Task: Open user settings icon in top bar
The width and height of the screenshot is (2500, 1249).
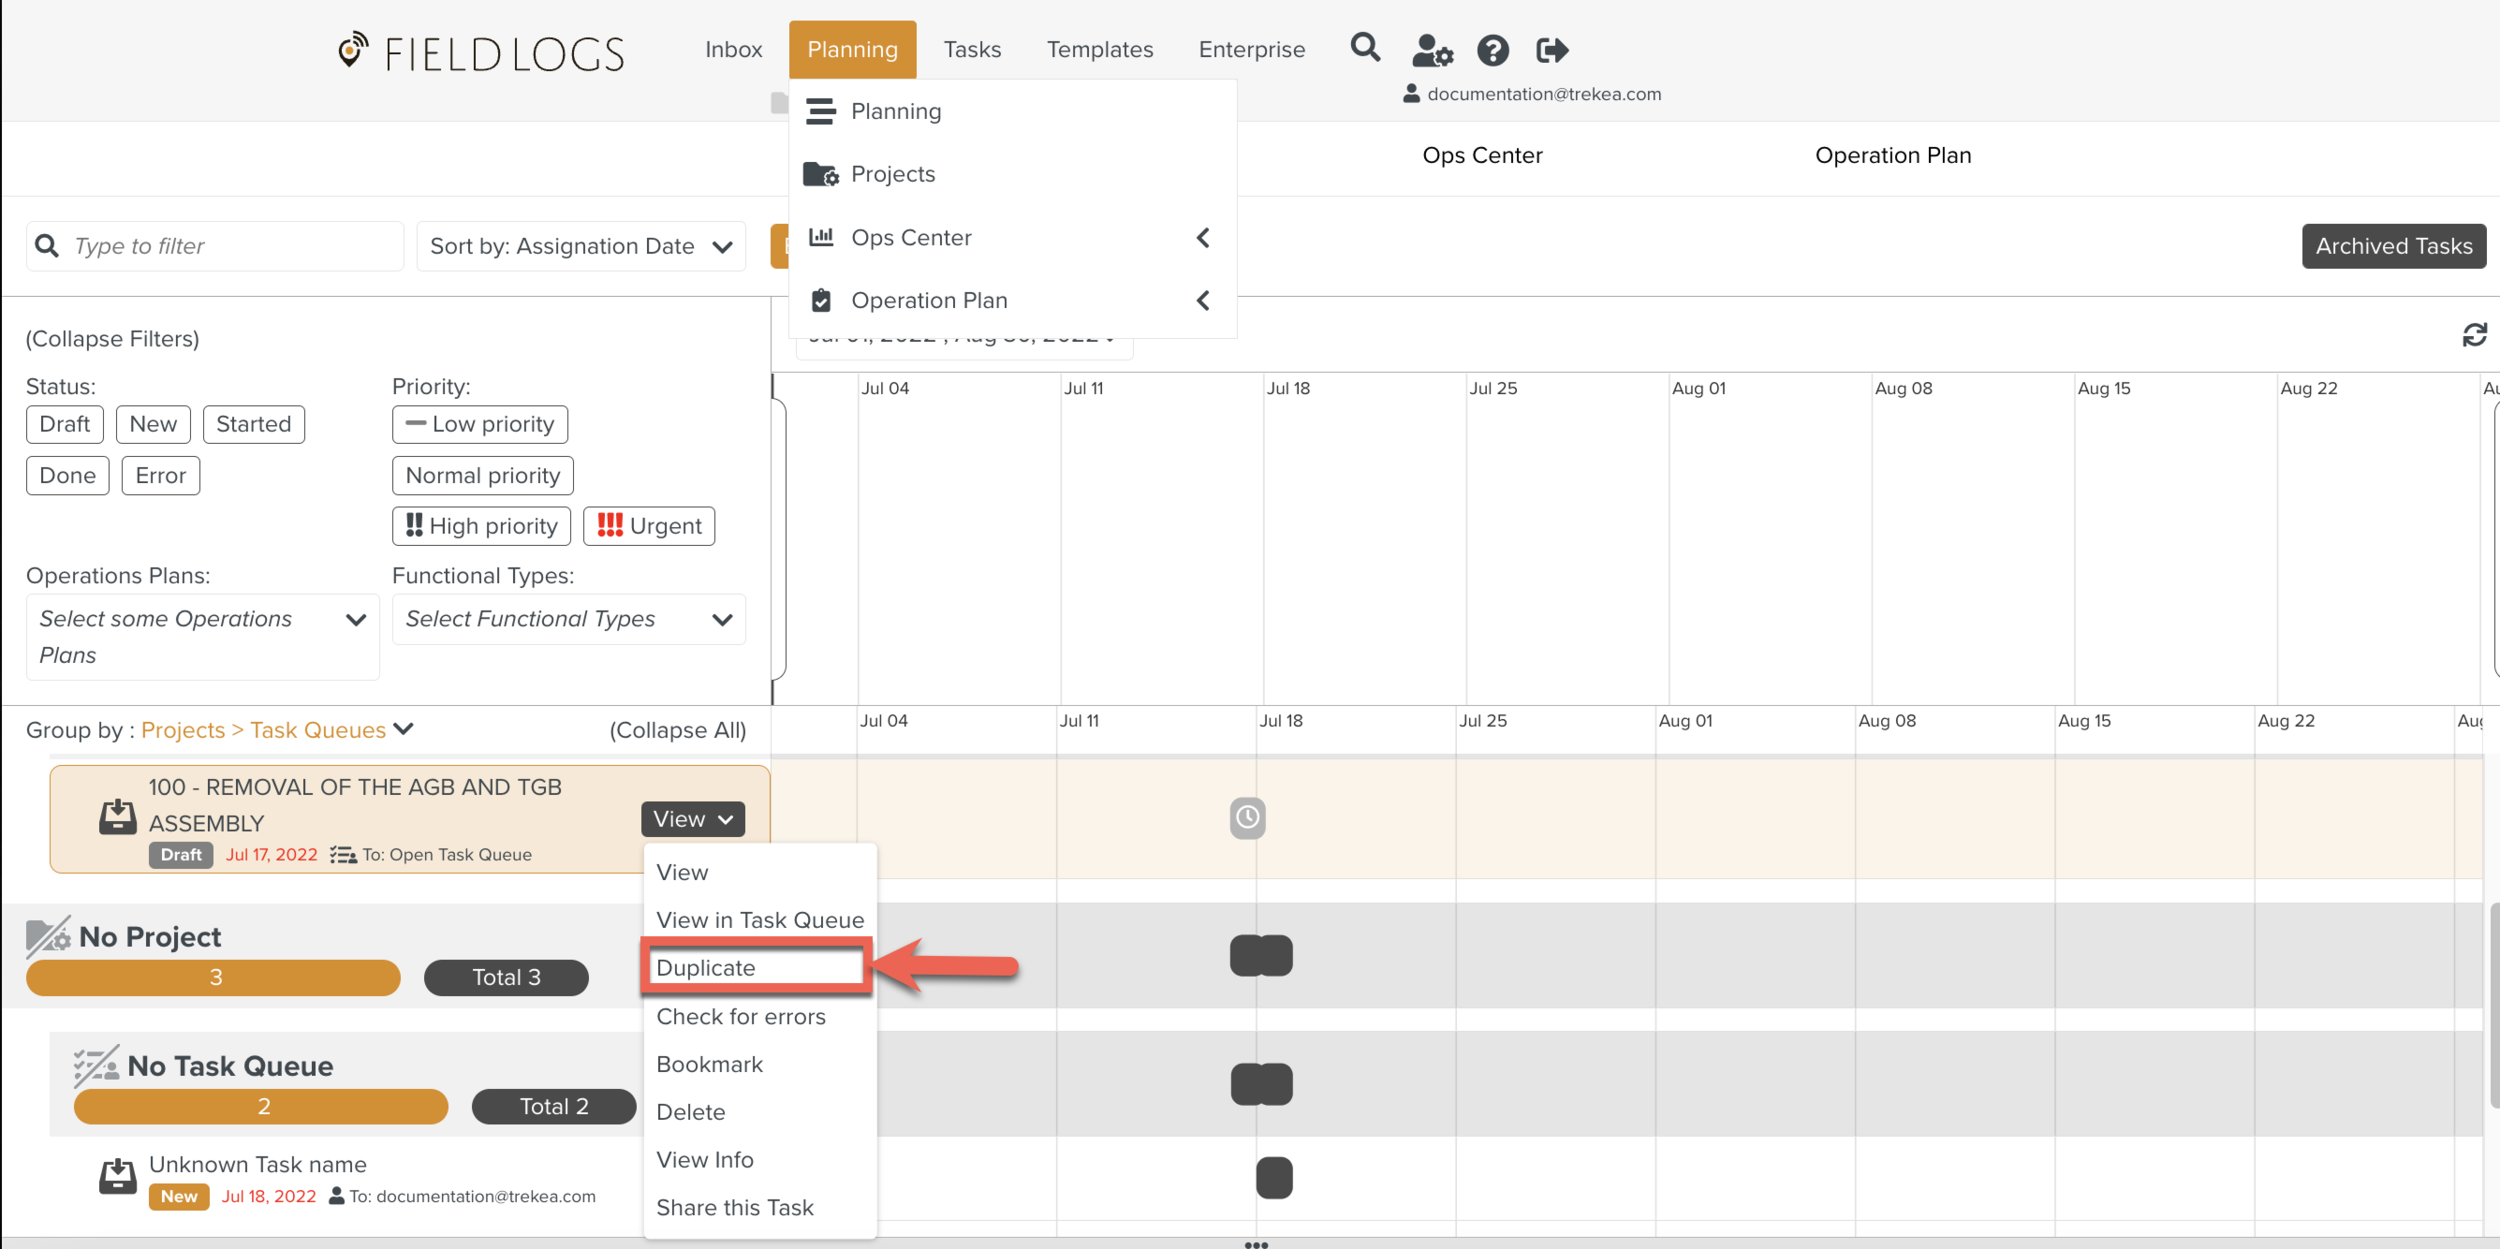Action: pos(1431,50)
